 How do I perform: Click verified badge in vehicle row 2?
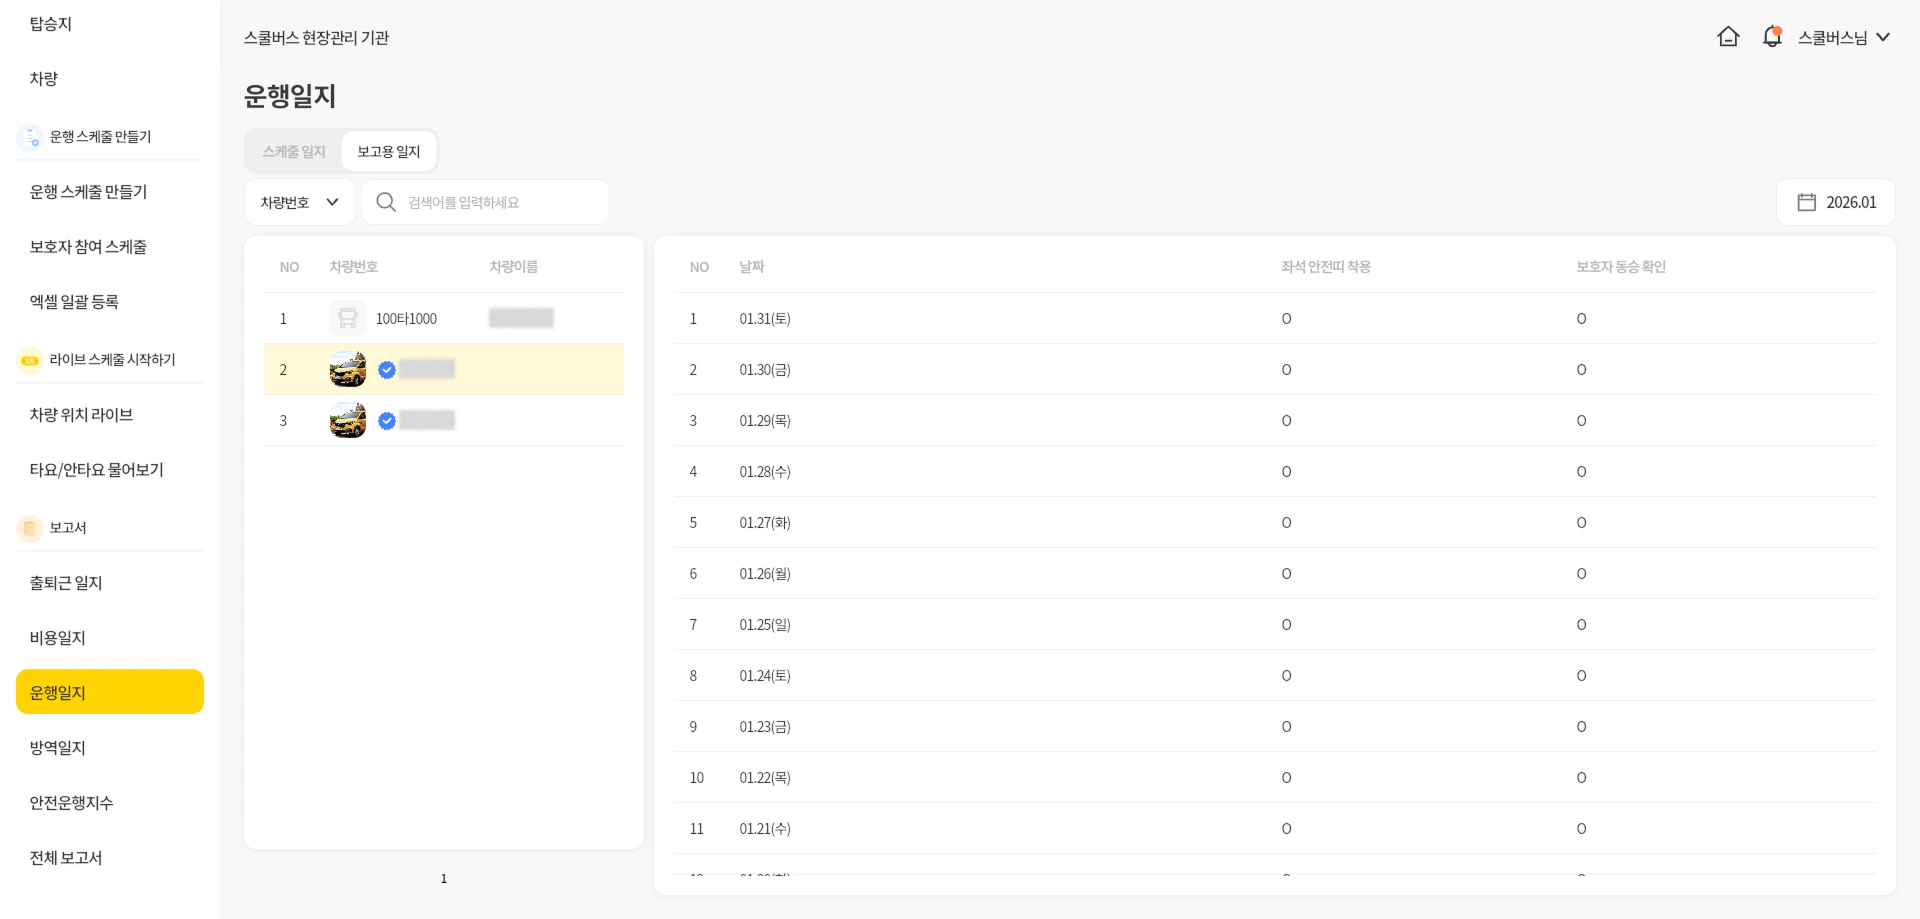[387, 370]
